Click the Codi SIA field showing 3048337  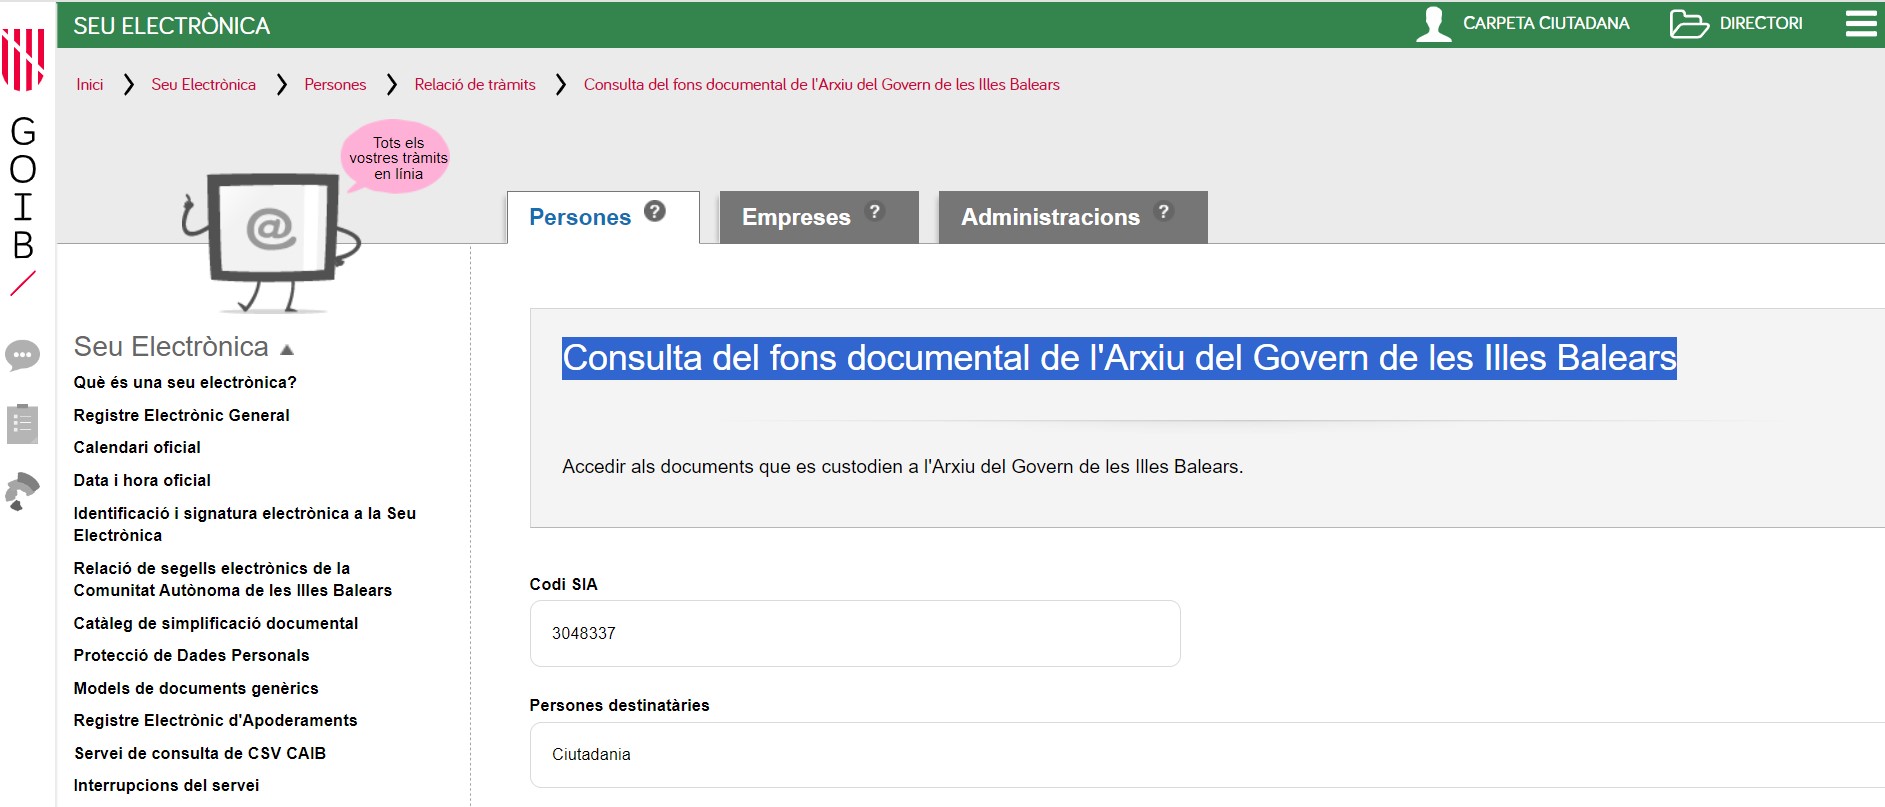pos(854,633)
